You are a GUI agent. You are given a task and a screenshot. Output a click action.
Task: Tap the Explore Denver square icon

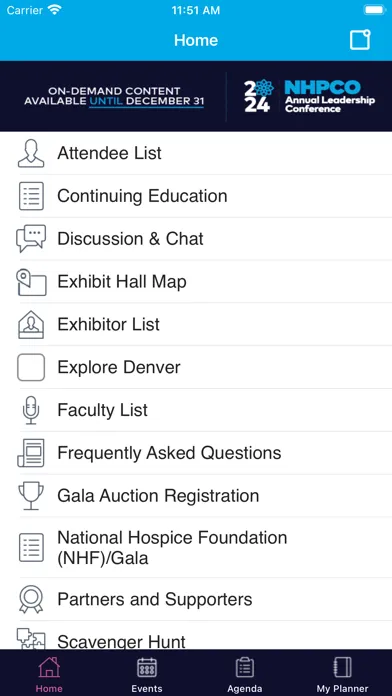point(31,368)
